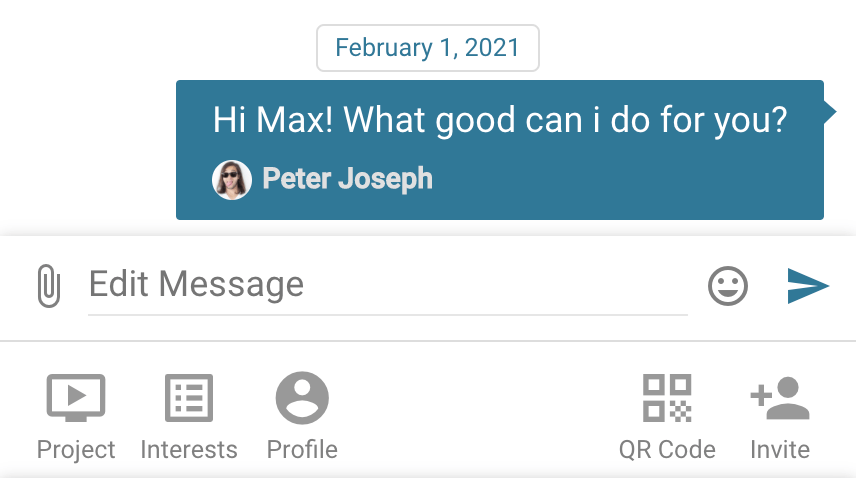Show the QR Code icon
Screen dimensions: 856x478
(667, 398)
